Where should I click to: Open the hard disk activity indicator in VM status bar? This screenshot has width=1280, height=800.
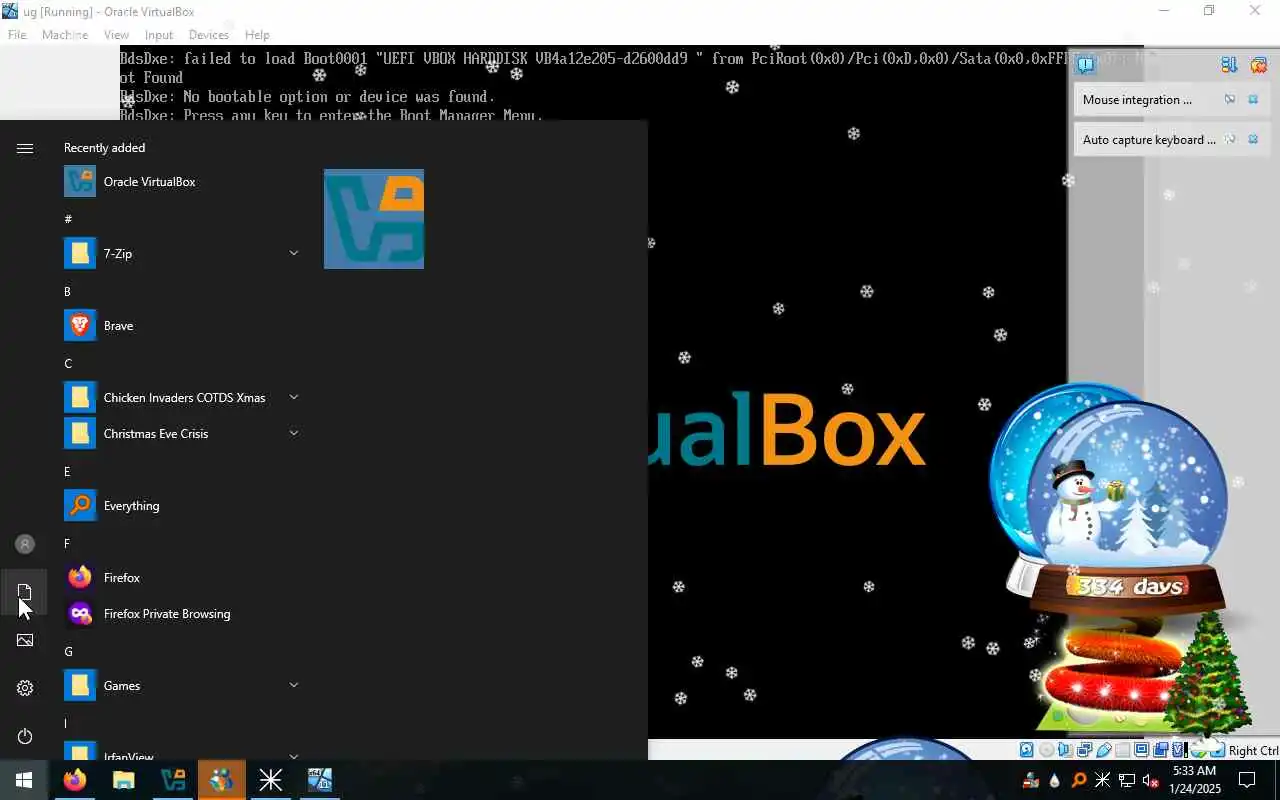pyautogui.click(x=1026, y=750)
